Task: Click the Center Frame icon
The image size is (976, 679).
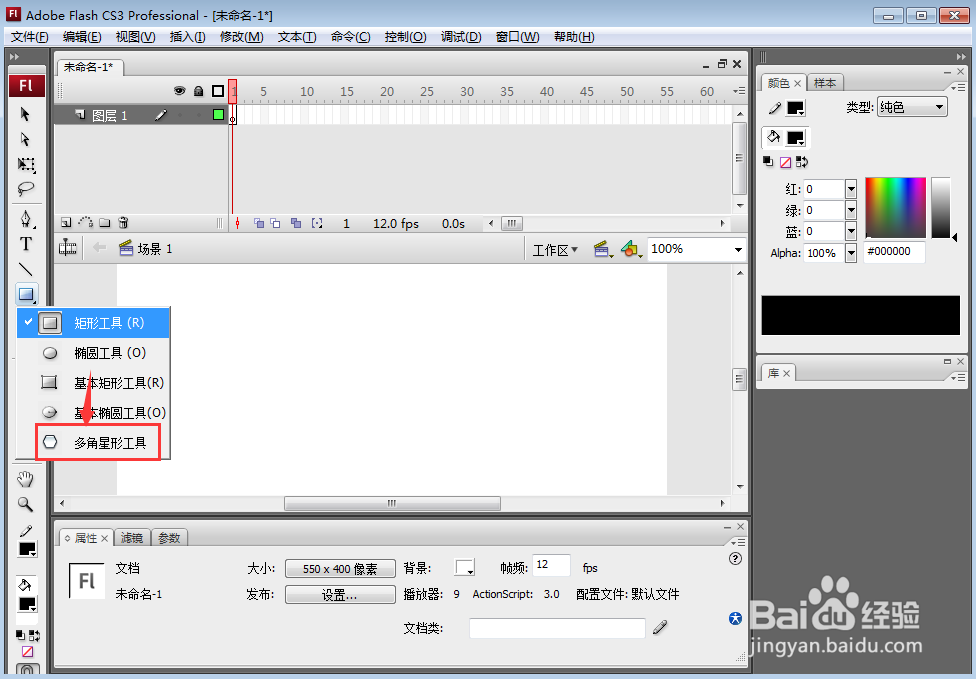Action: point(237,223)
